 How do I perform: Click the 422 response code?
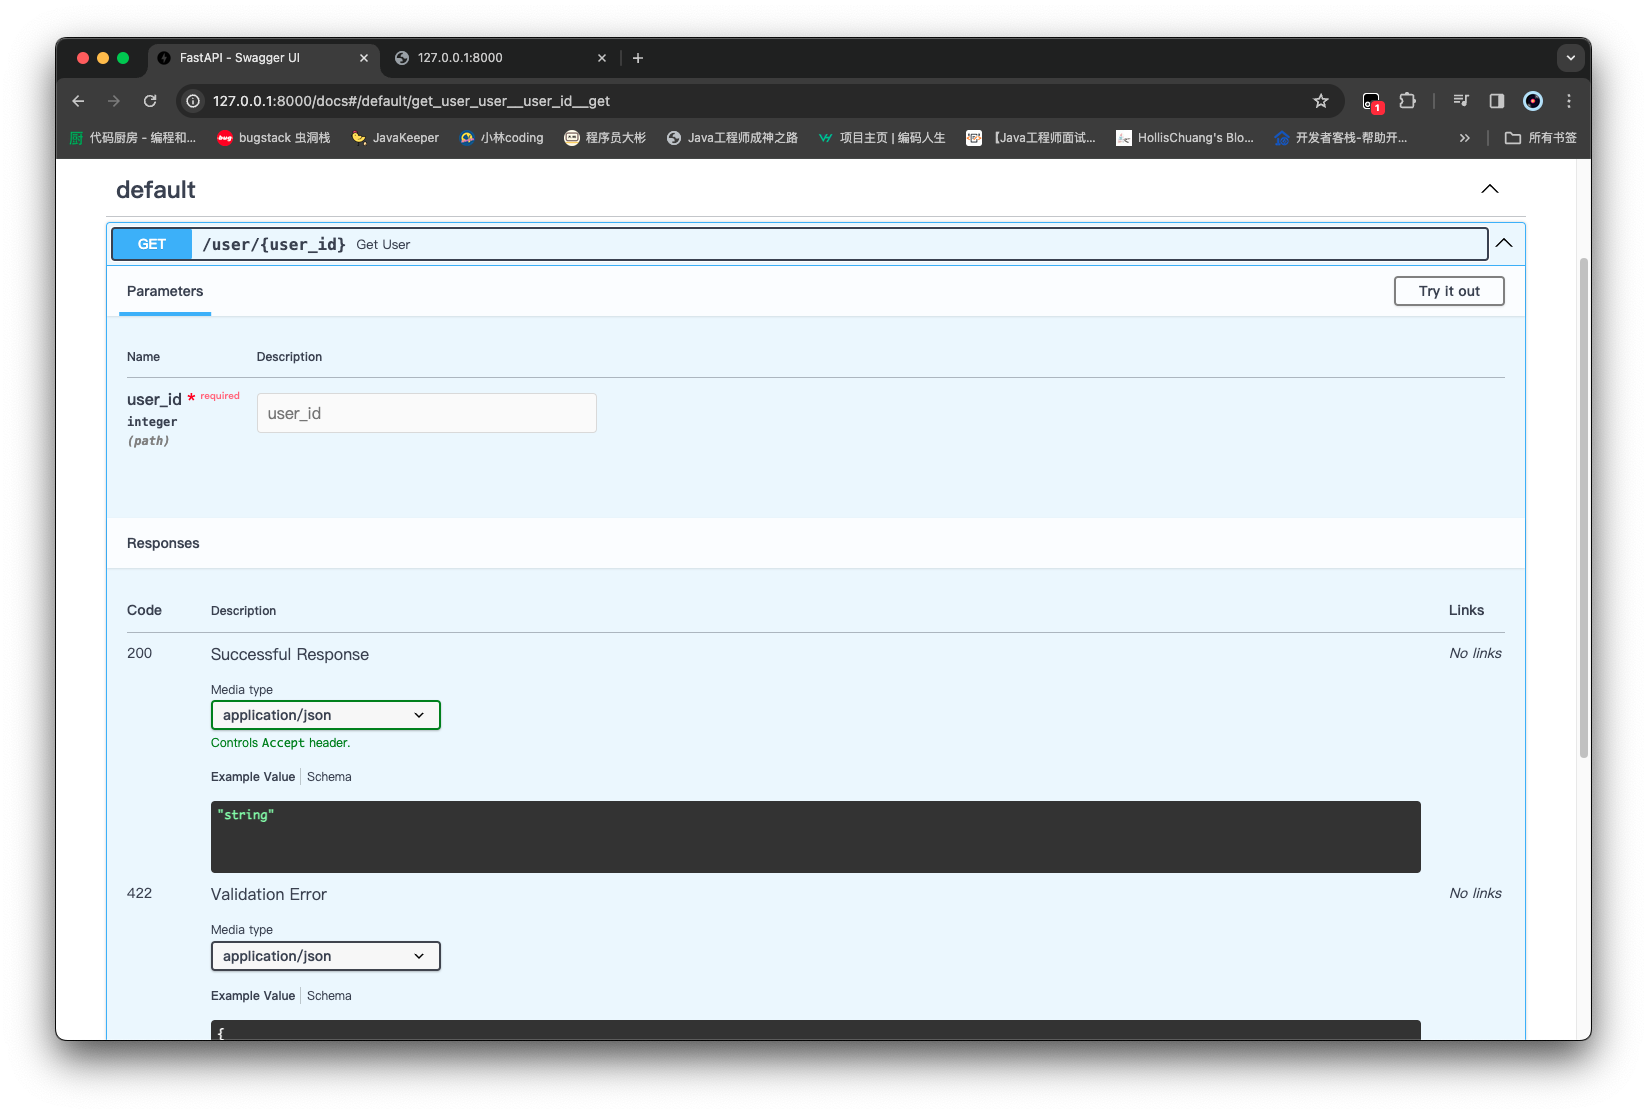point(140,893)
